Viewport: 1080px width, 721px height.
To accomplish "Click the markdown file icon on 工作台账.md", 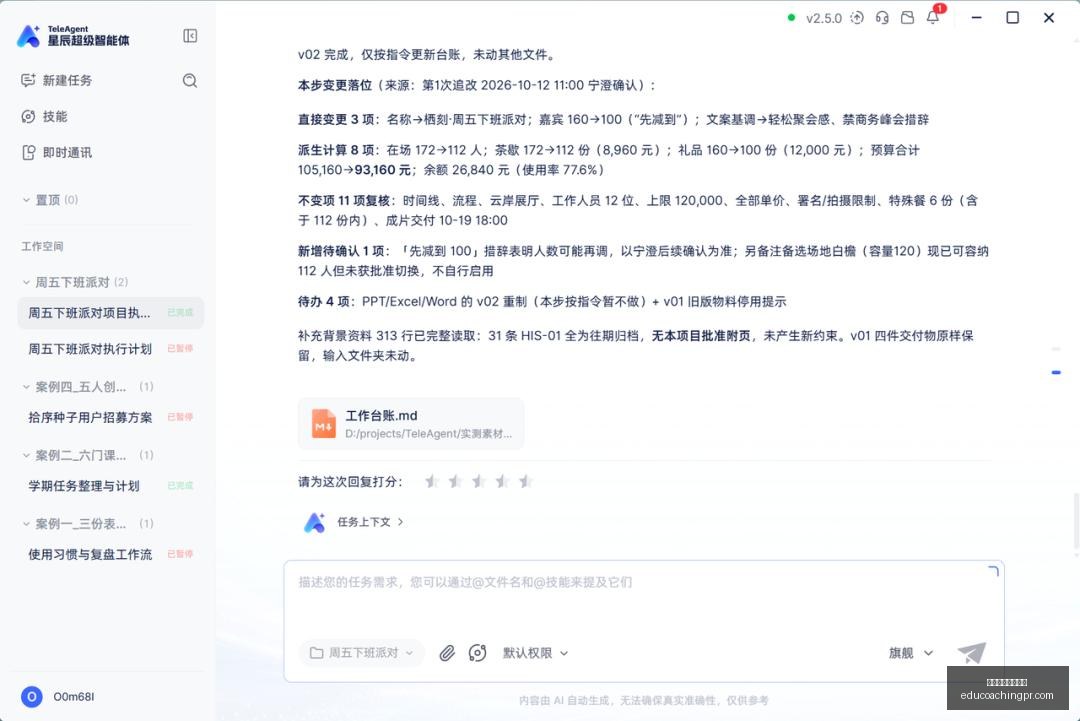I will click(323, 424).
